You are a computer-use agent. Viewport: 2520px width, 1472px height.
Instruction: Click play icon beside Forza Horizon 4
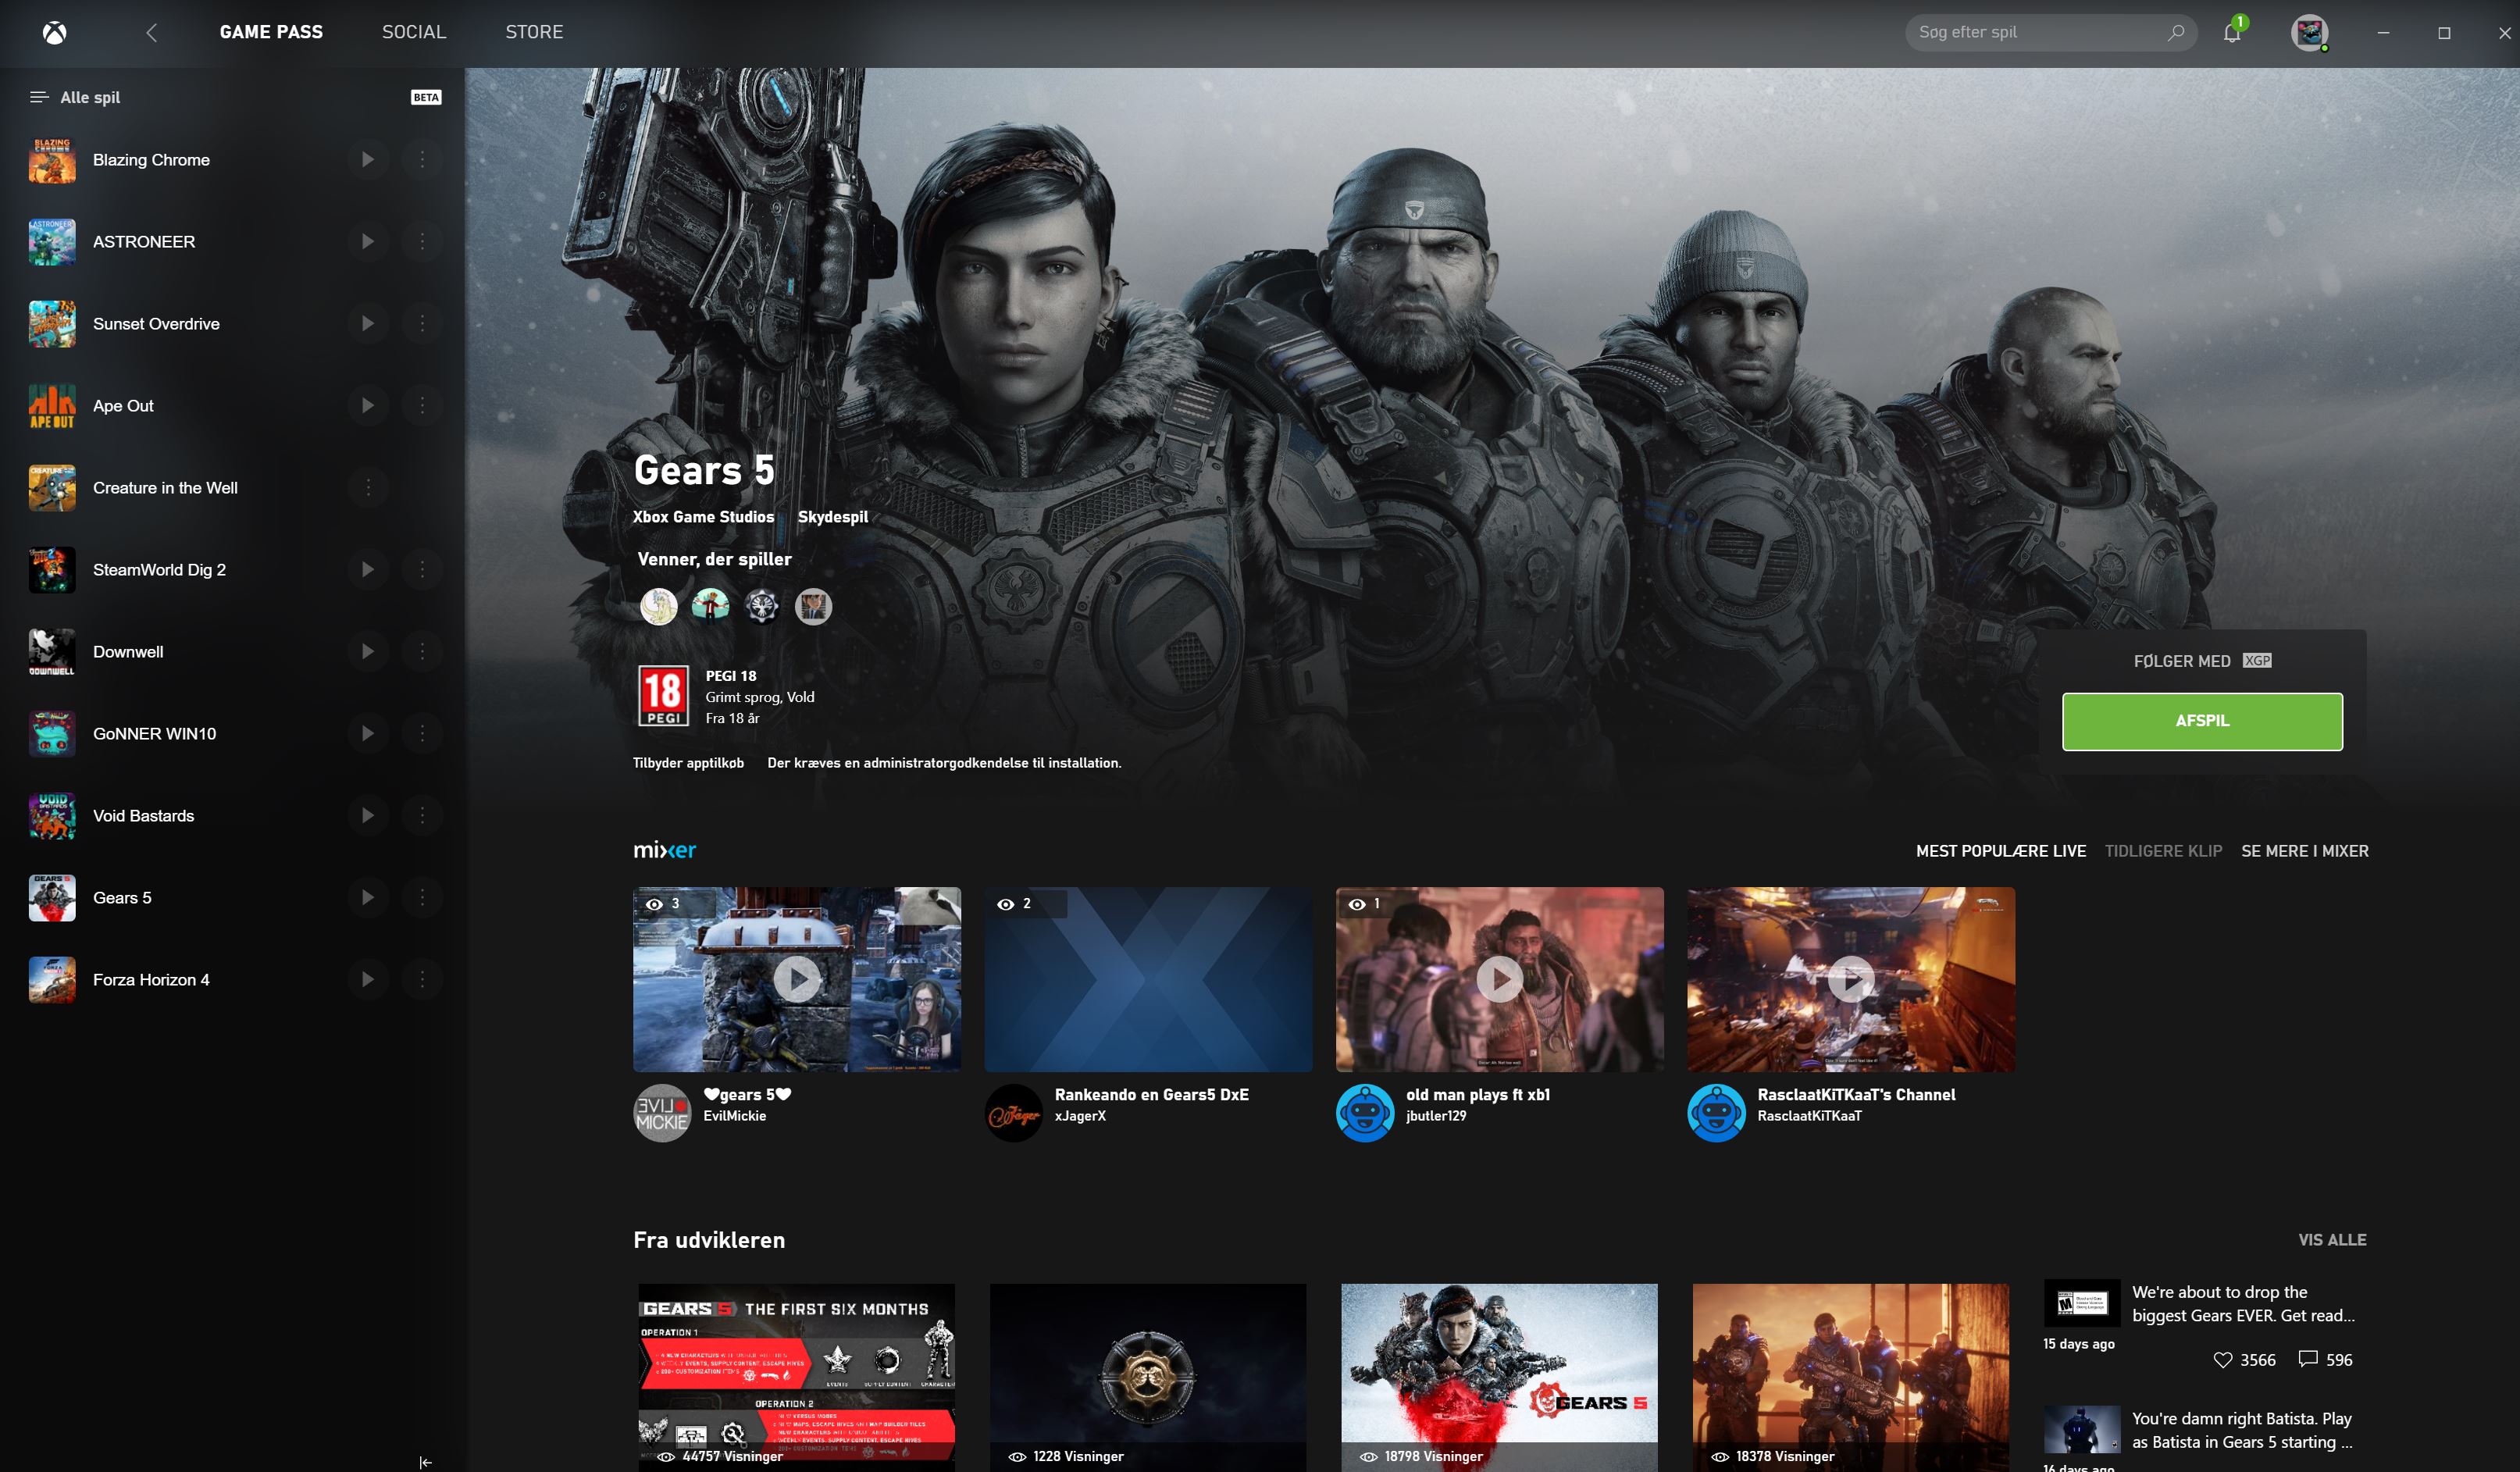(367, 980)
